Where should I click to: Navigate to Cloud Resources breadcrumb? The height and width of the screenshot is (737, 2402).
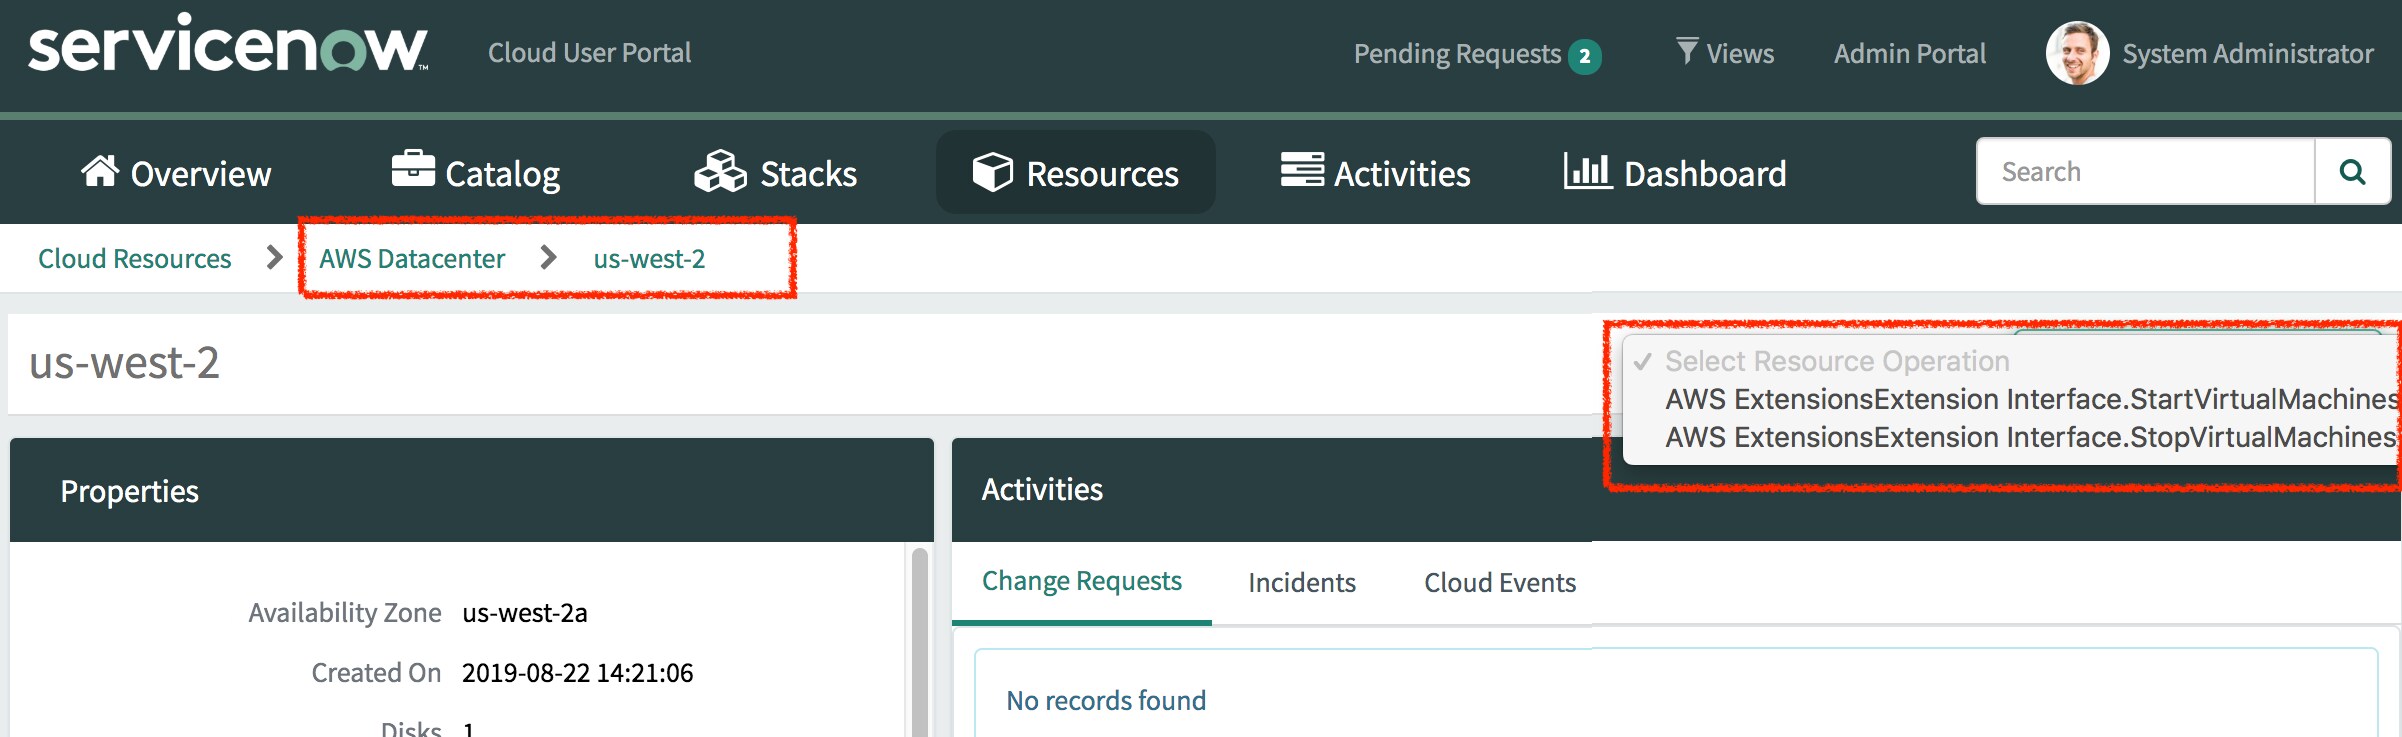pos(135,258)
